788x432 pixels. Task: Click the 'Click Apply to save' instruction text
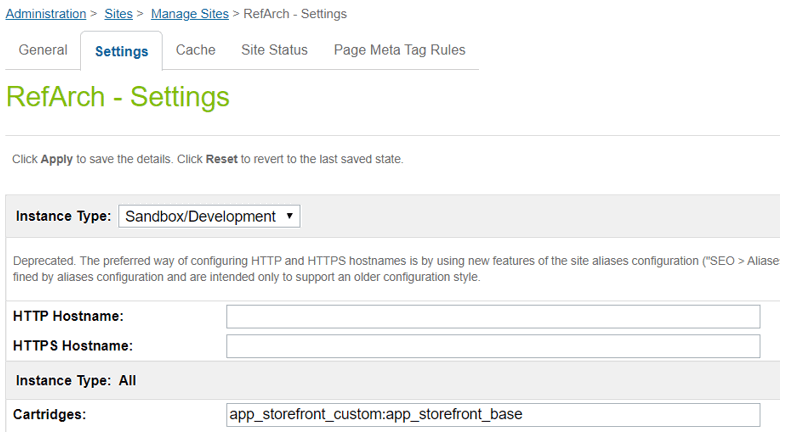(x=208, y=159)
